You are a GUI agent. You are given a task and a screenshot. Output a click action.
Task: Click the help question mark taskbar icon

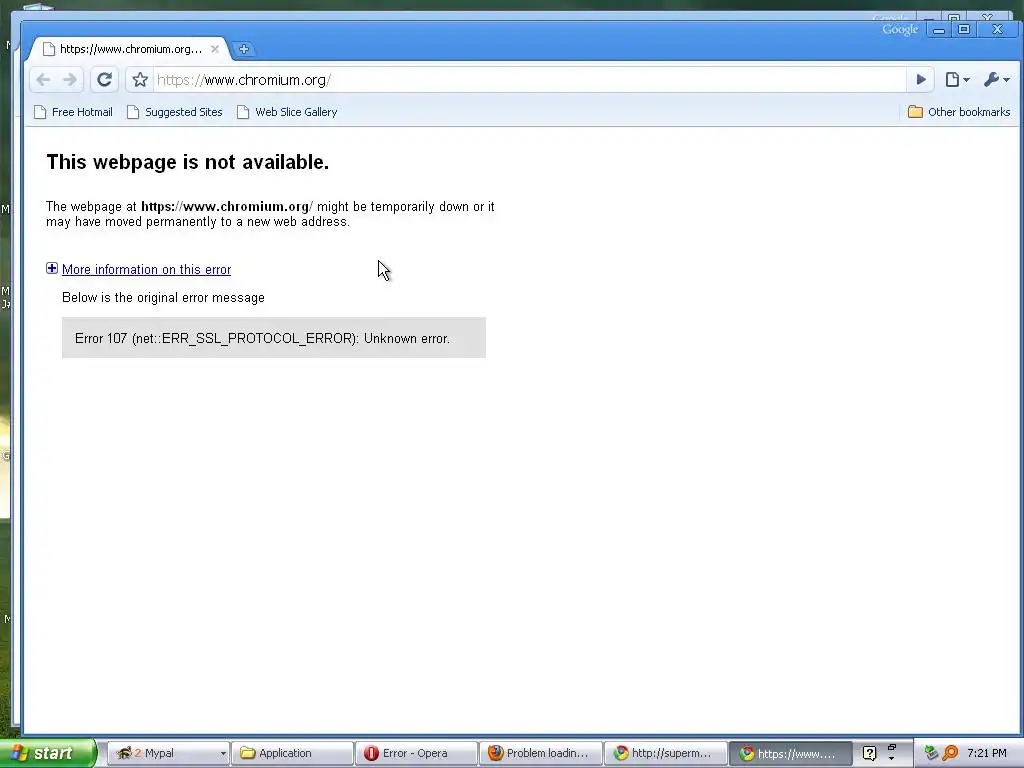869,753
